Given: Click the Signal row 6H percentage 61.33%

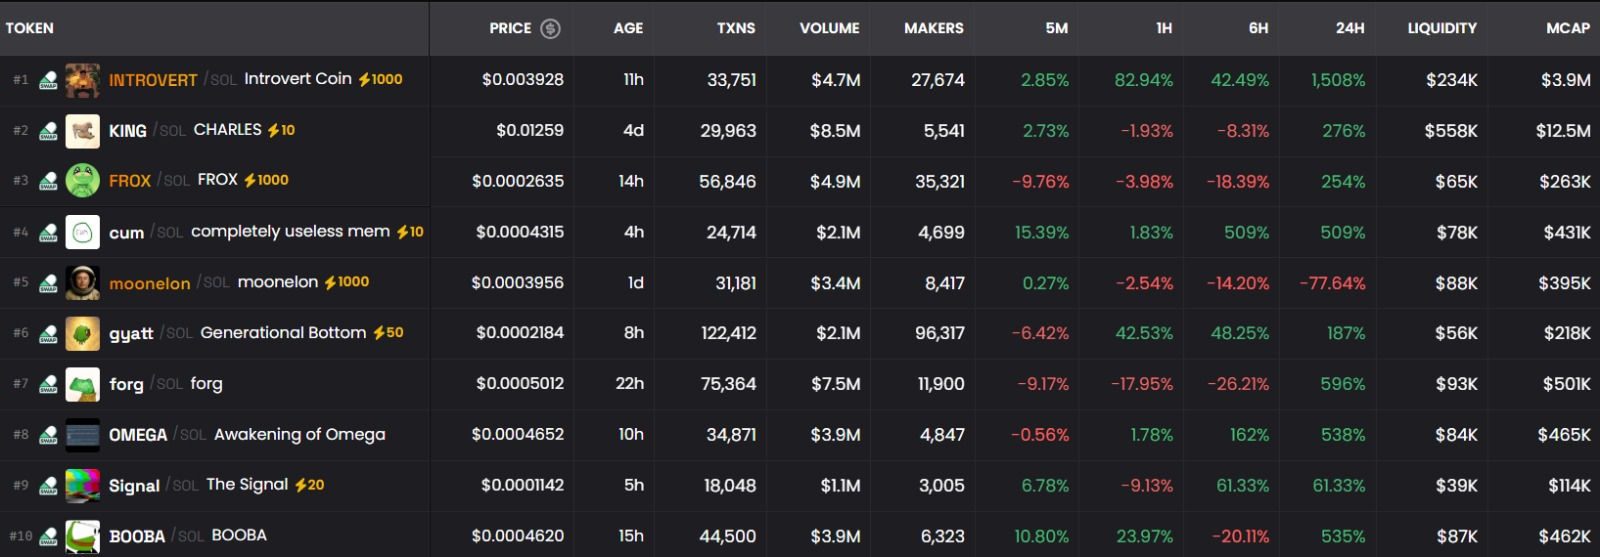Looking at the screenshot, I should point(1242,485).
